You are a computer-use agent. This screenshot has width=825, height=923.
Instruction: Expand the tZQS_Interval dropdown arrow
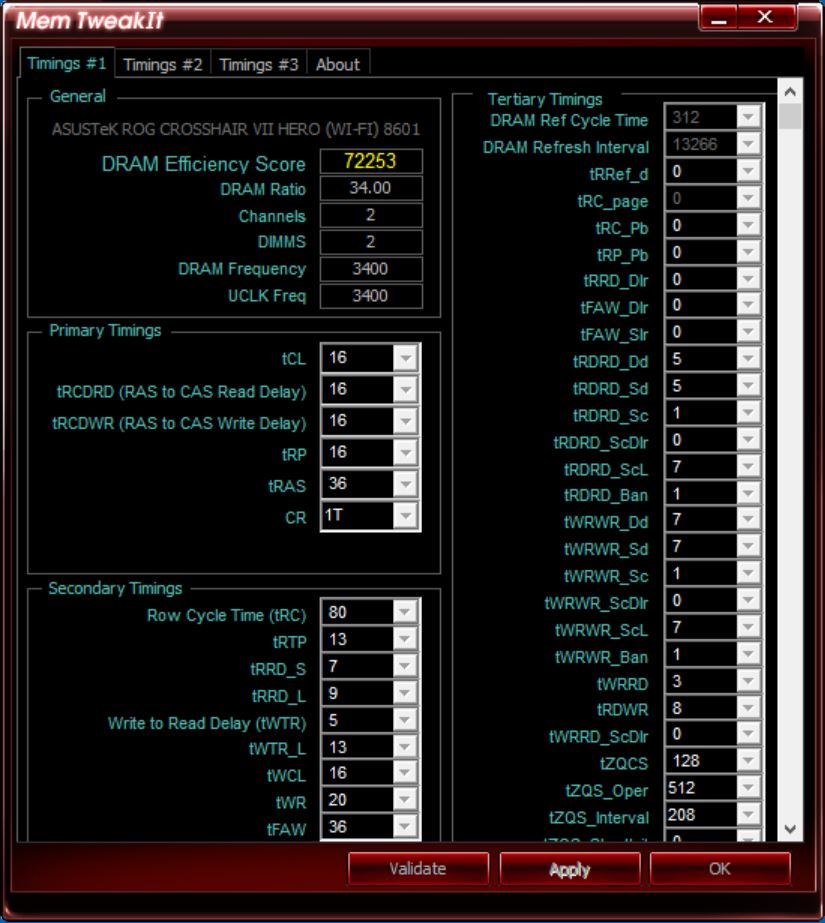(x=749, y=815)
